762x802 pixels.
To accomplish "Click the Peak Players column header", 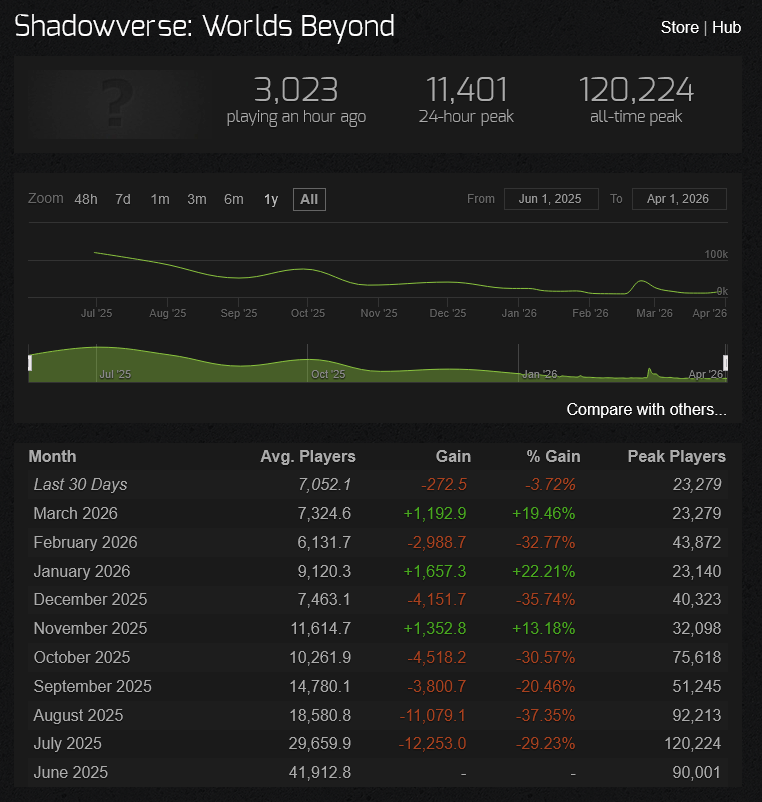I will click(x=677, y=456).
